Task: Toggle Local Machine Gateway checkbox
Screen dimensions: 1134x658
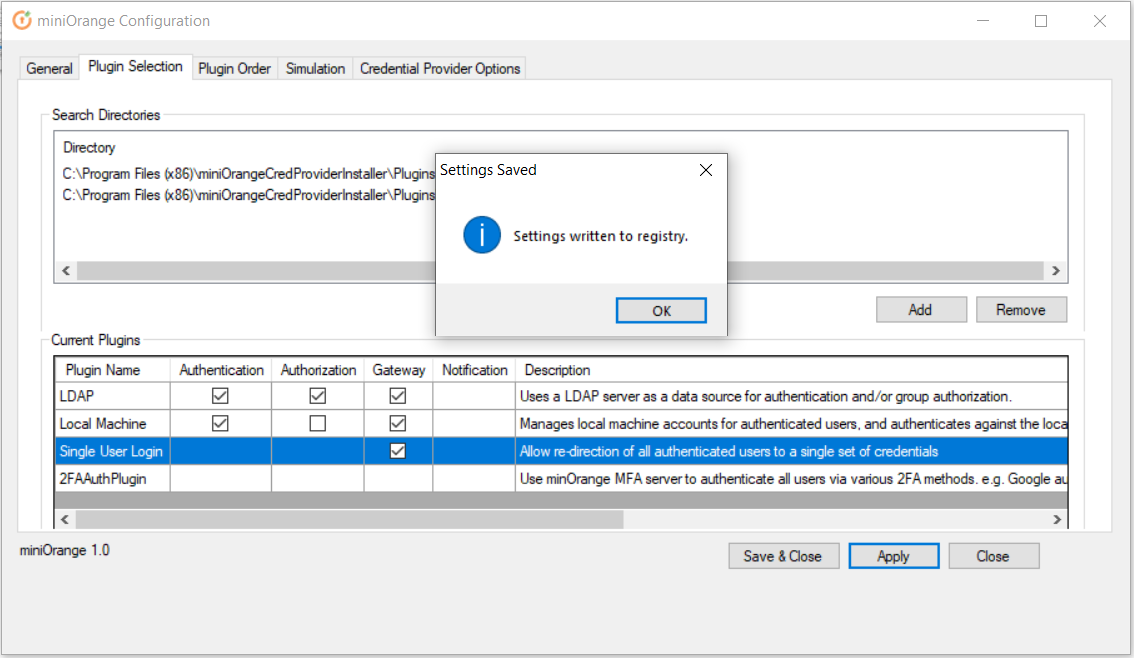Action: tap(398, 424)
